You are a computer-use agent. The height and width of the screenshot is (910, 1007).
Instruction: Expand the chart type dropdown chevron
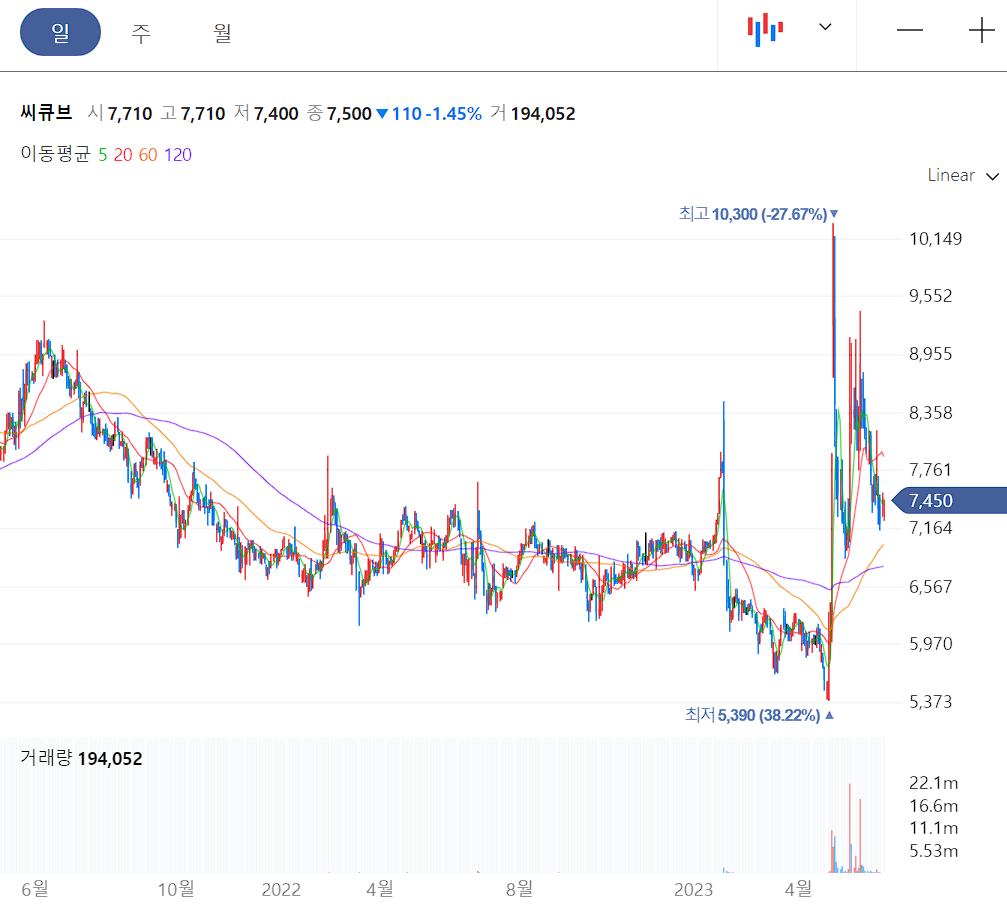825,27
